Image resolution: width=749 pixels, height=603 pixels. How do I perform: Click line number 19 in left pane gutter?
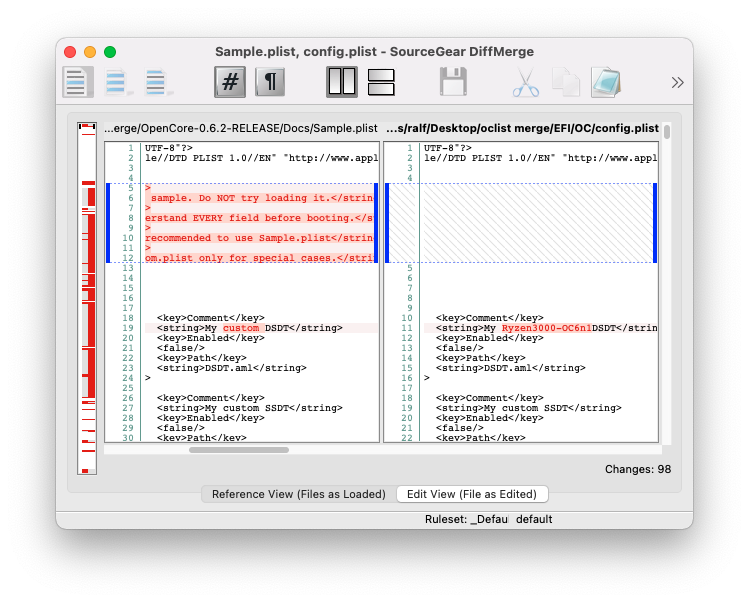(x=128, y=328)
